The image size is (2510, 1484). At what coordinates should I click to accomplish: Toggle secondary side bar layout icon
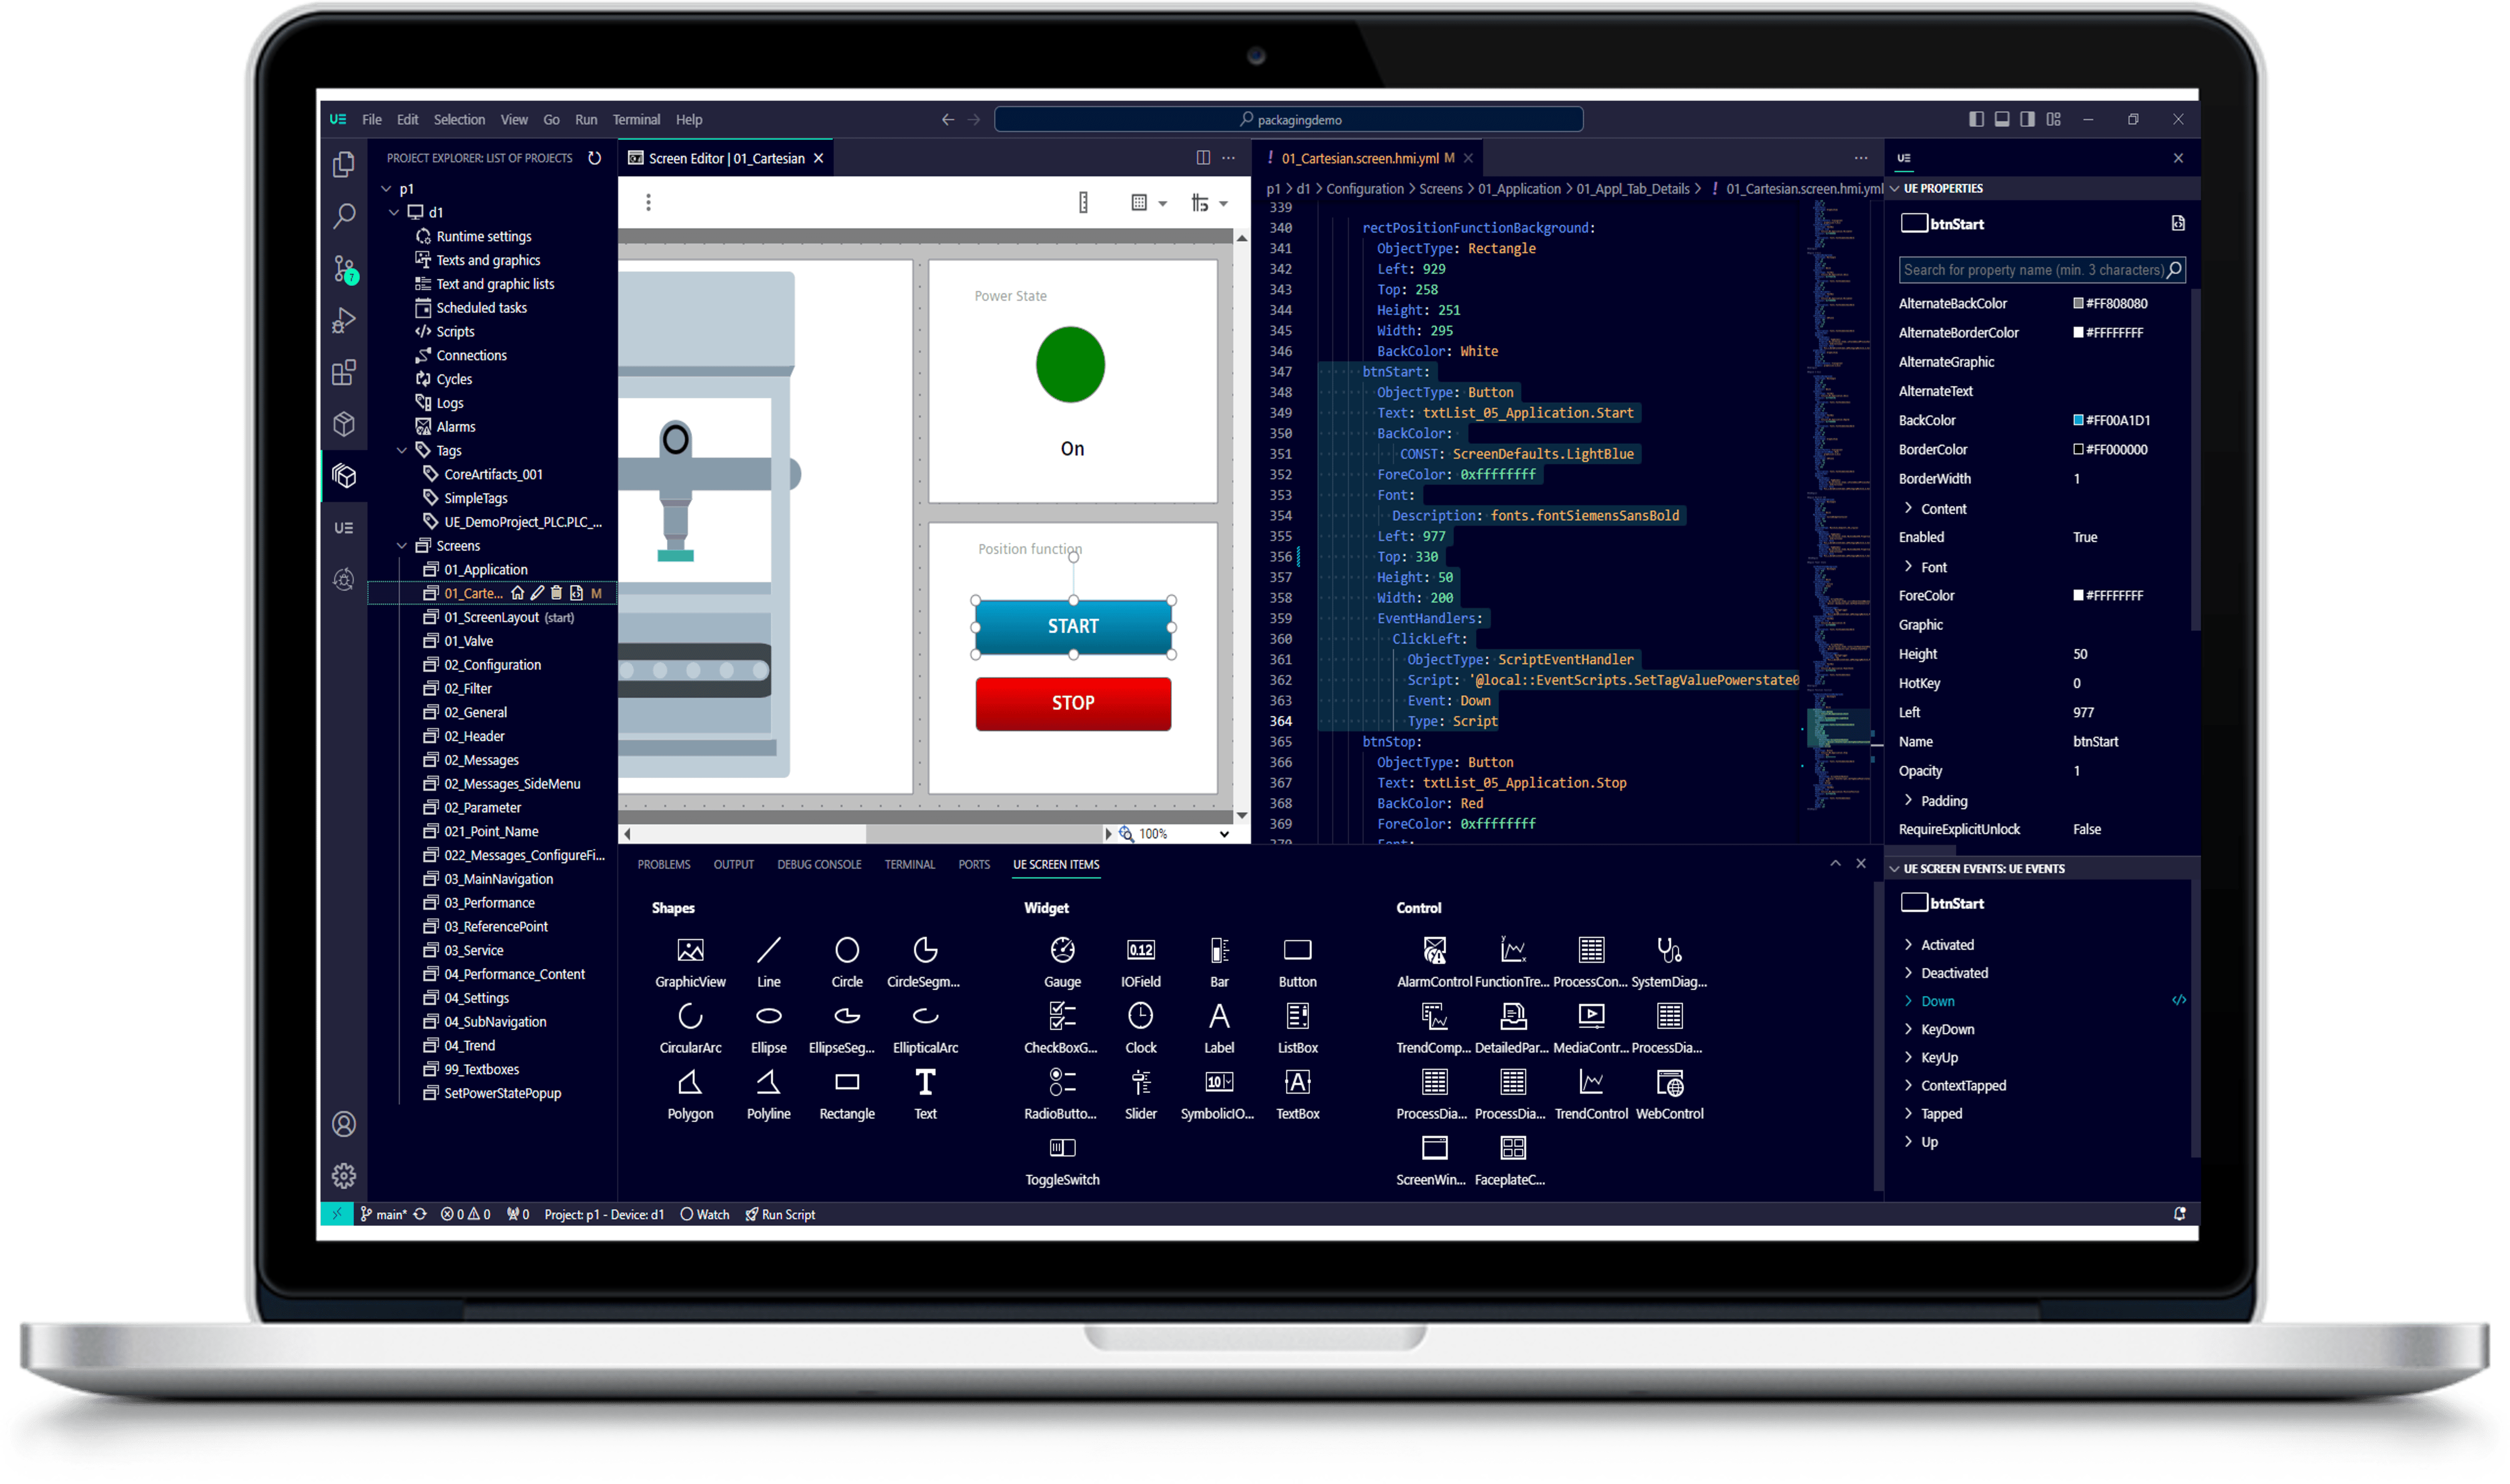tap(2027, 119)
